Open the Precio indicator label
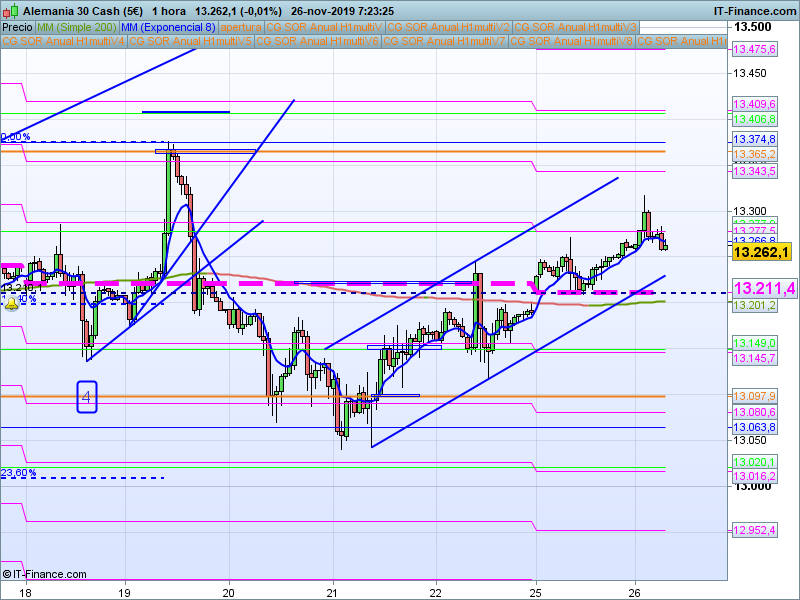Screen dimensions: 800x600 click(17, 27)
